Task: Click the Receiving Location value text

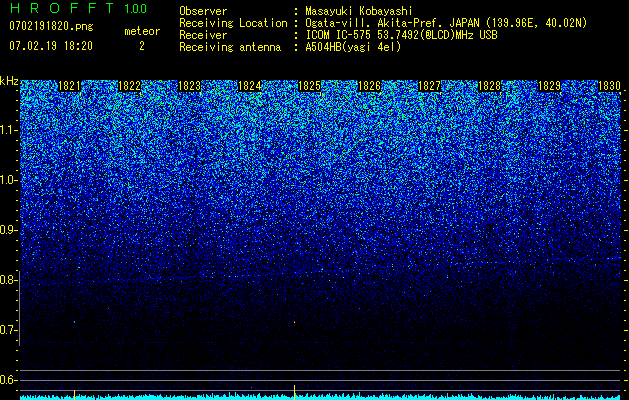Action: click(446, 23)
